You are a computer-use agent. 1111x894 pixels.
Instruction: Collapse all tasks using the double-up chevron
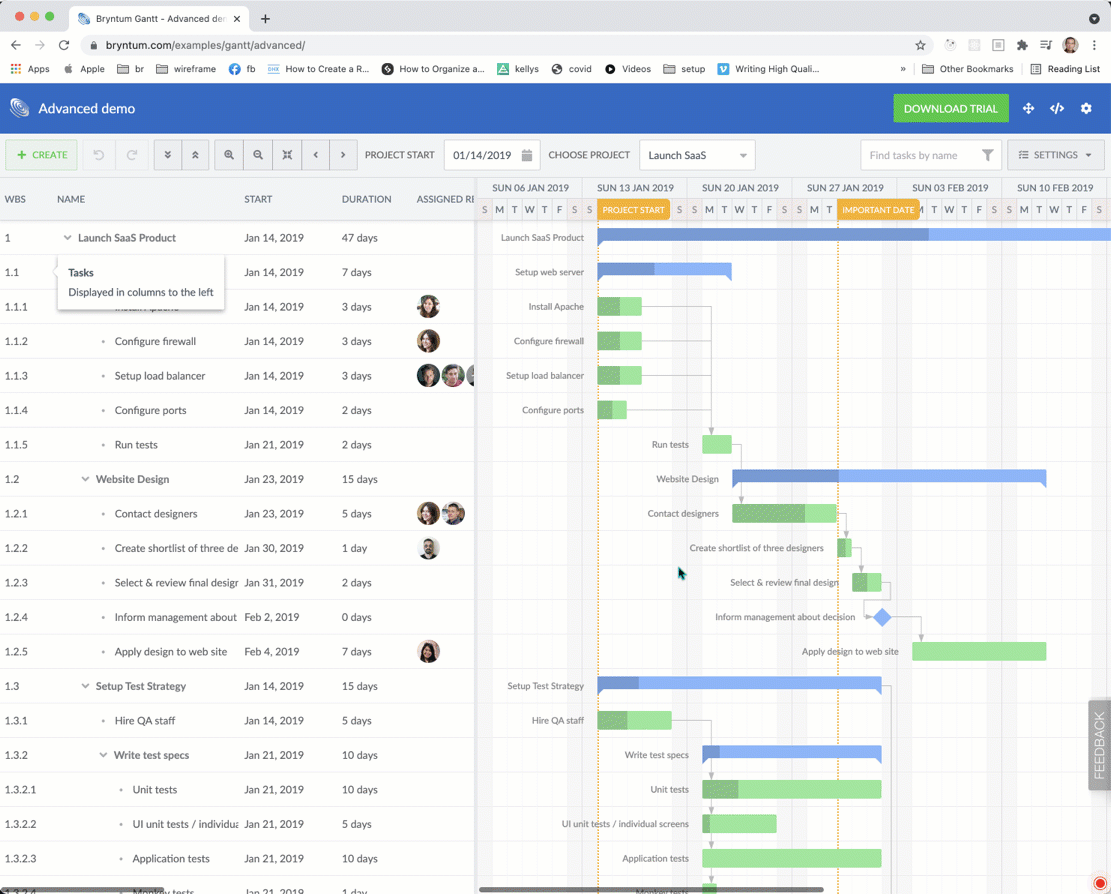(195, 155)
